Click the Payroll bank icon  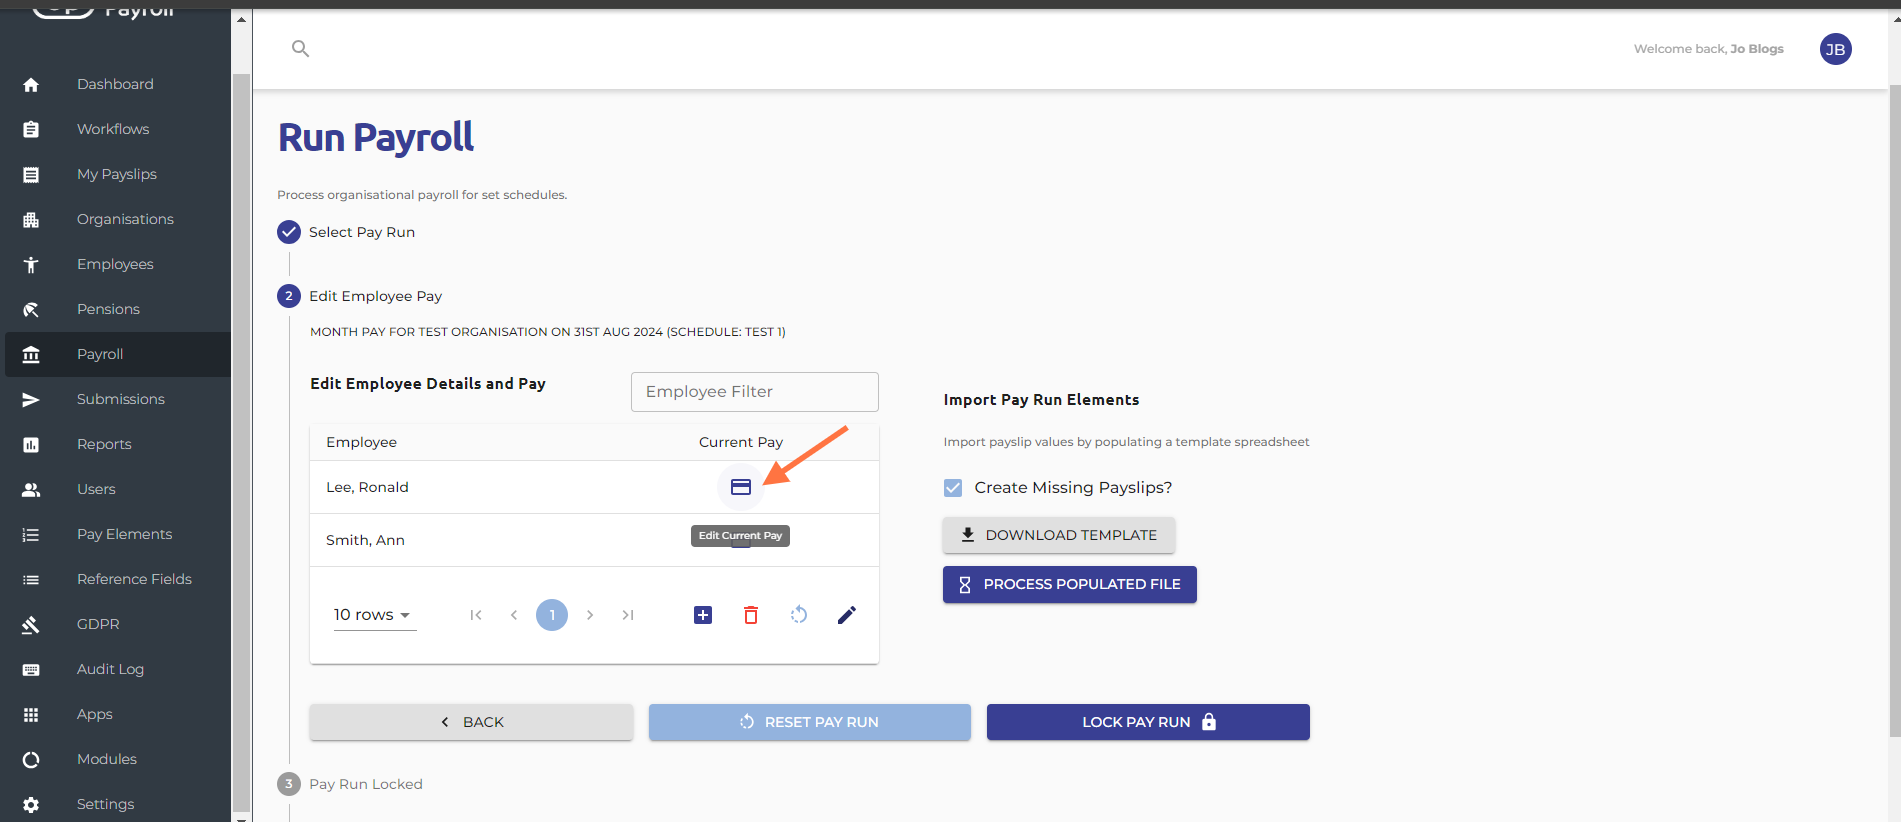[31, 355]
